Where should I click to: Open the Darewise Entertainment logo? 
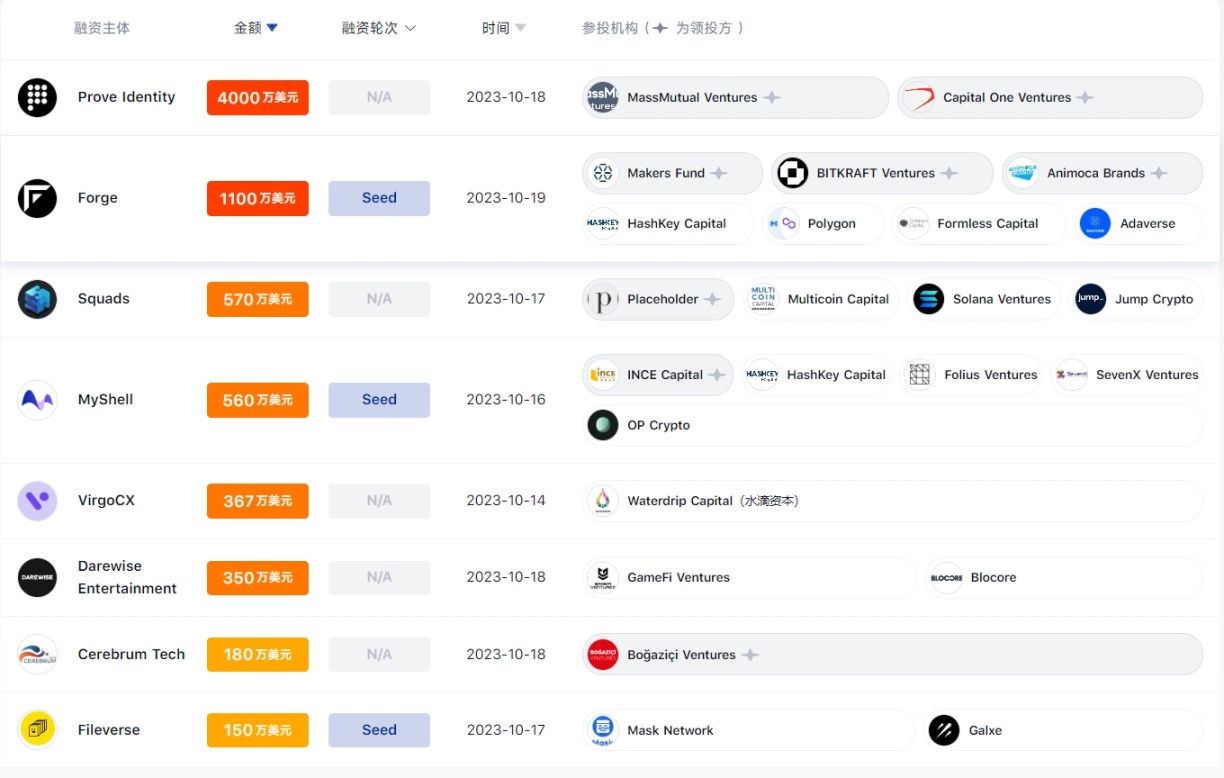click(x=37, y=578)
